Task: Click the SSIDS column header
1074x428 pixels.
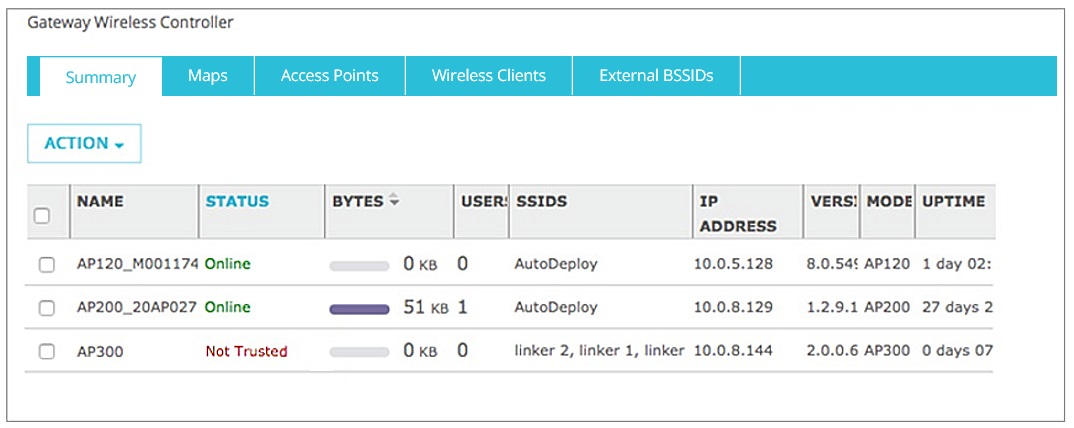Action: pos(541,201)
